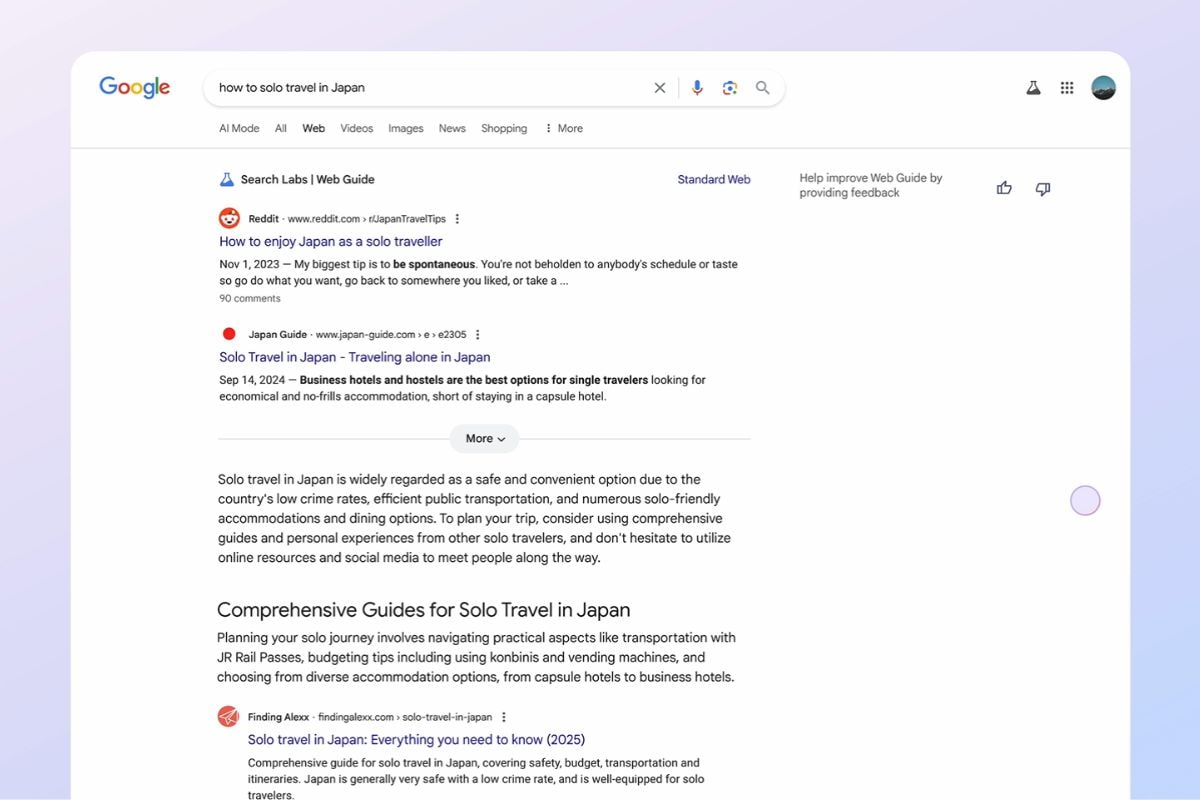Open Google Lens image search

click(730, 88)
